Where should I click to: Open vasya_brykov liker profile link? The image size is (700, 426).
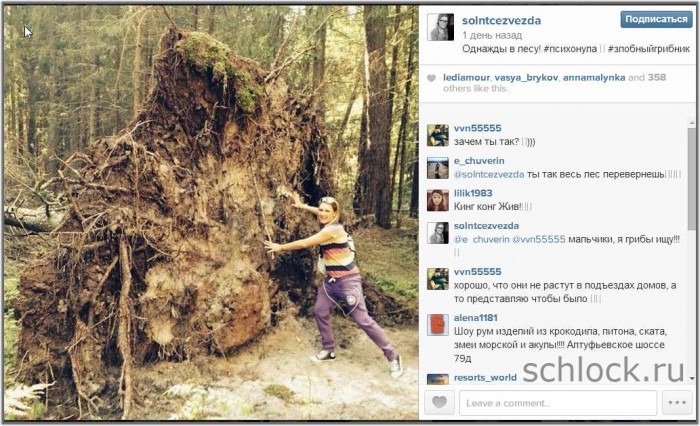[x=526, y=77]
